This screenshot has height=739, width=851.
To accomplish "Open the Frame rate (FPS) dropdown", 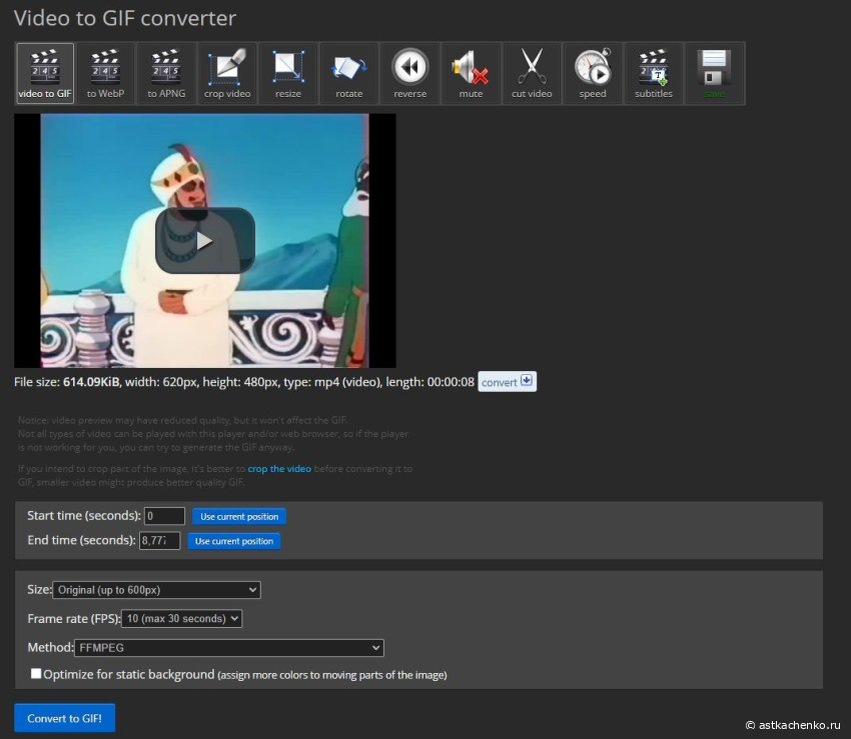I will [x=181, y=619].
